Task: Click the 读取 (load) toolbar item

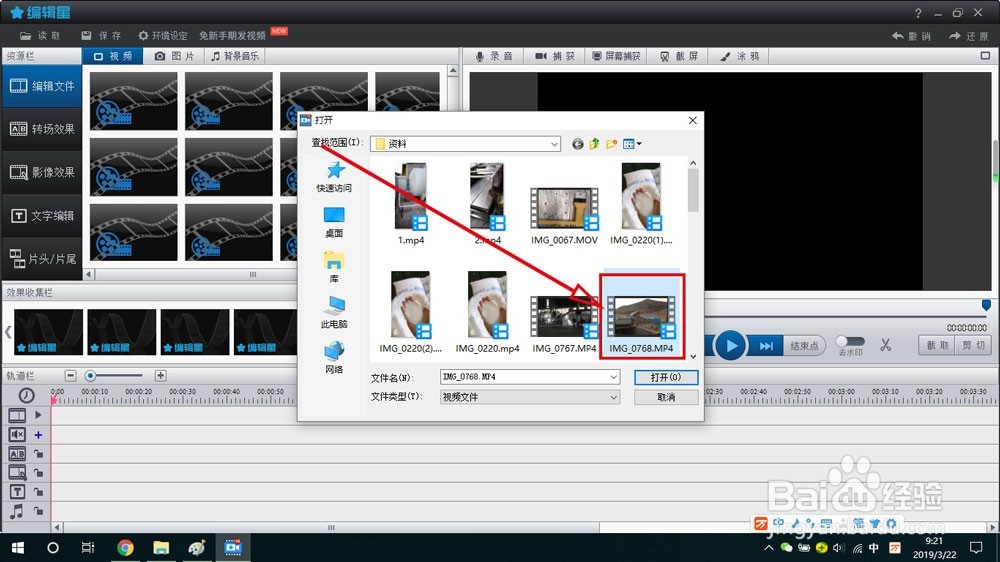Action: point(40,36)
